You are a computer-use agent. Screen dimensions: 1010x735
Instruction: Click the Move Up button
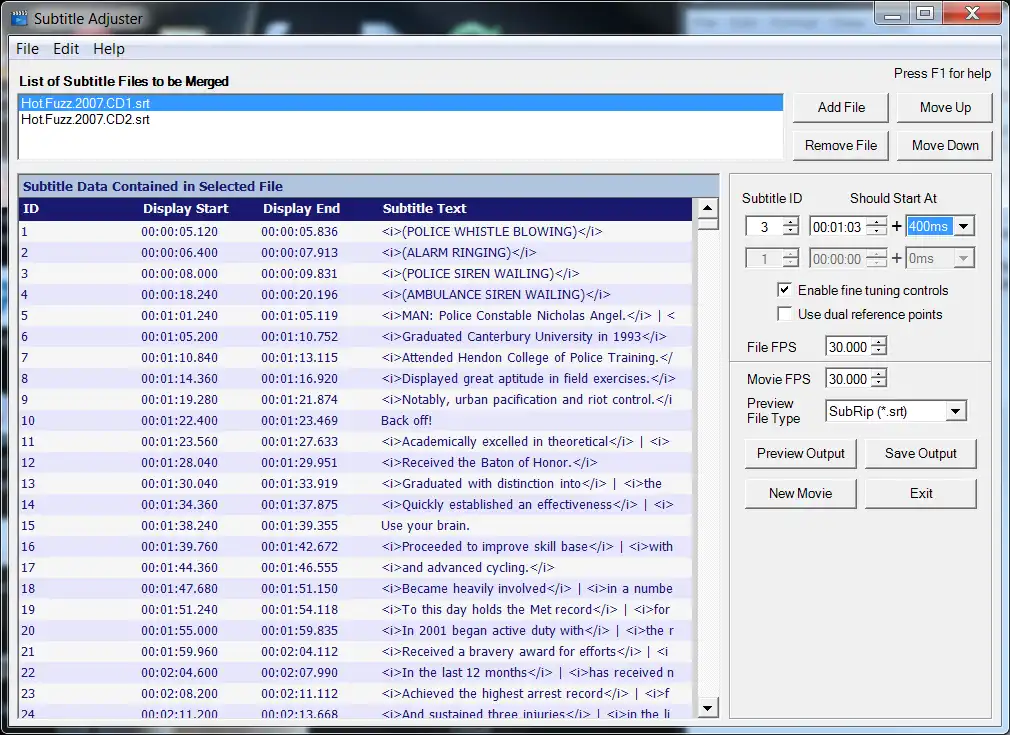click(x=945, y=108)
